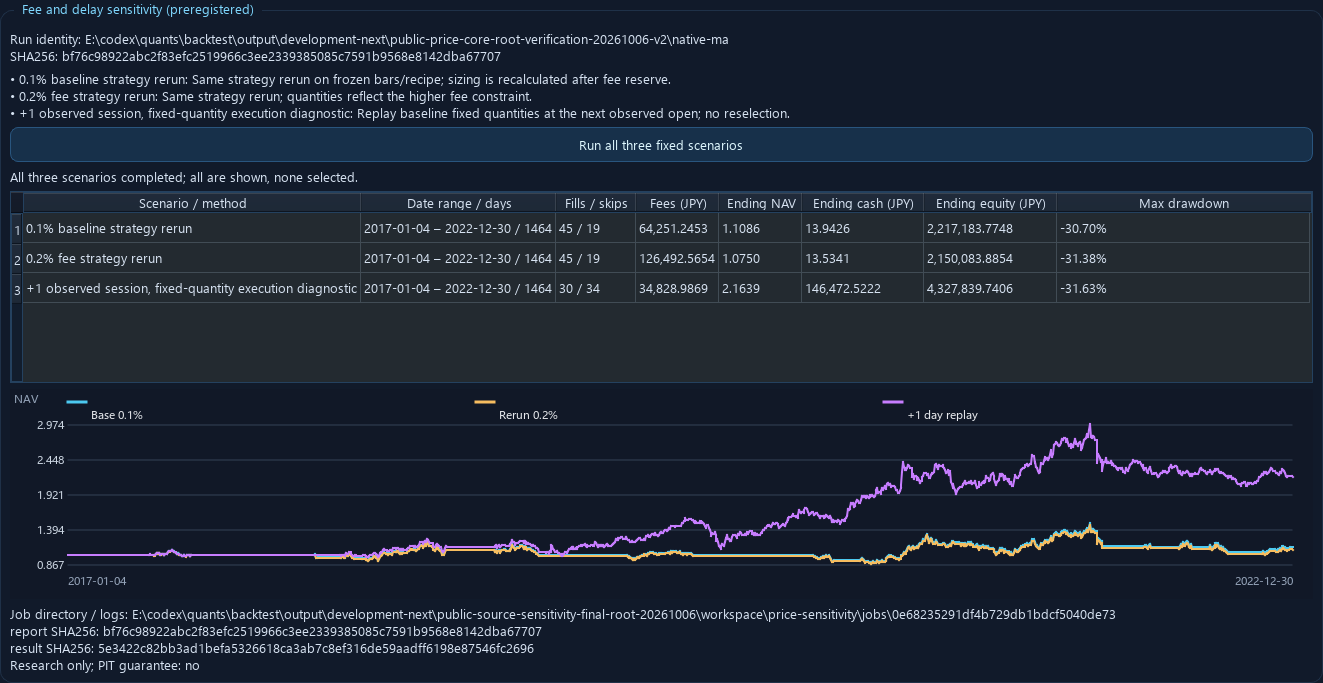
Task: Select row header 2 in the scenario table
Action: (x=17, y=258)
